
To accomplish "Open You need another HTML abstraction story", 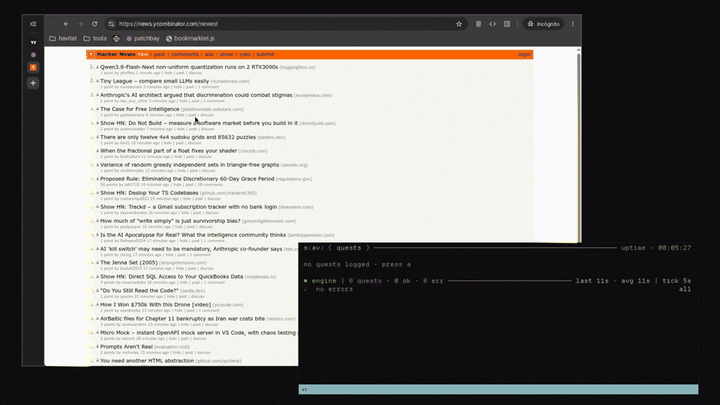I will 147,361.
